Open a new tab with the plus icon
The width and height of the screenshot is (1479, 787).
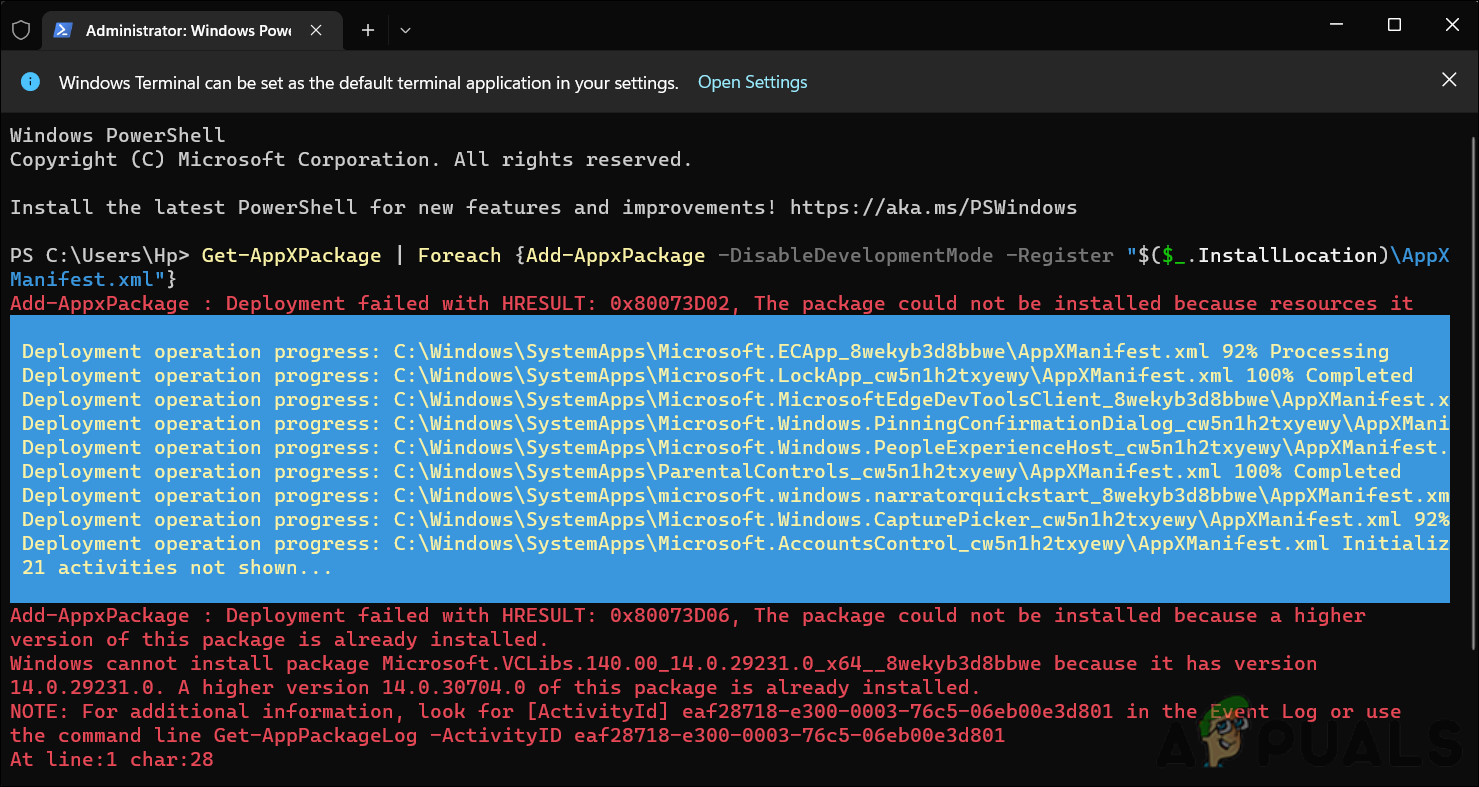click(x=366, y=30)
